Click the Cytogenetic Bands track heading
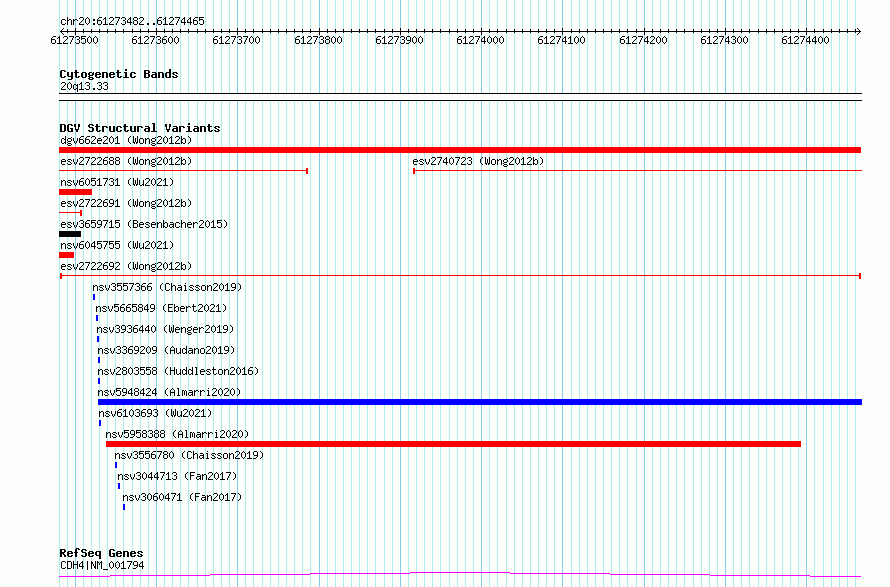890x587 pixels. (x=119, y=74)
